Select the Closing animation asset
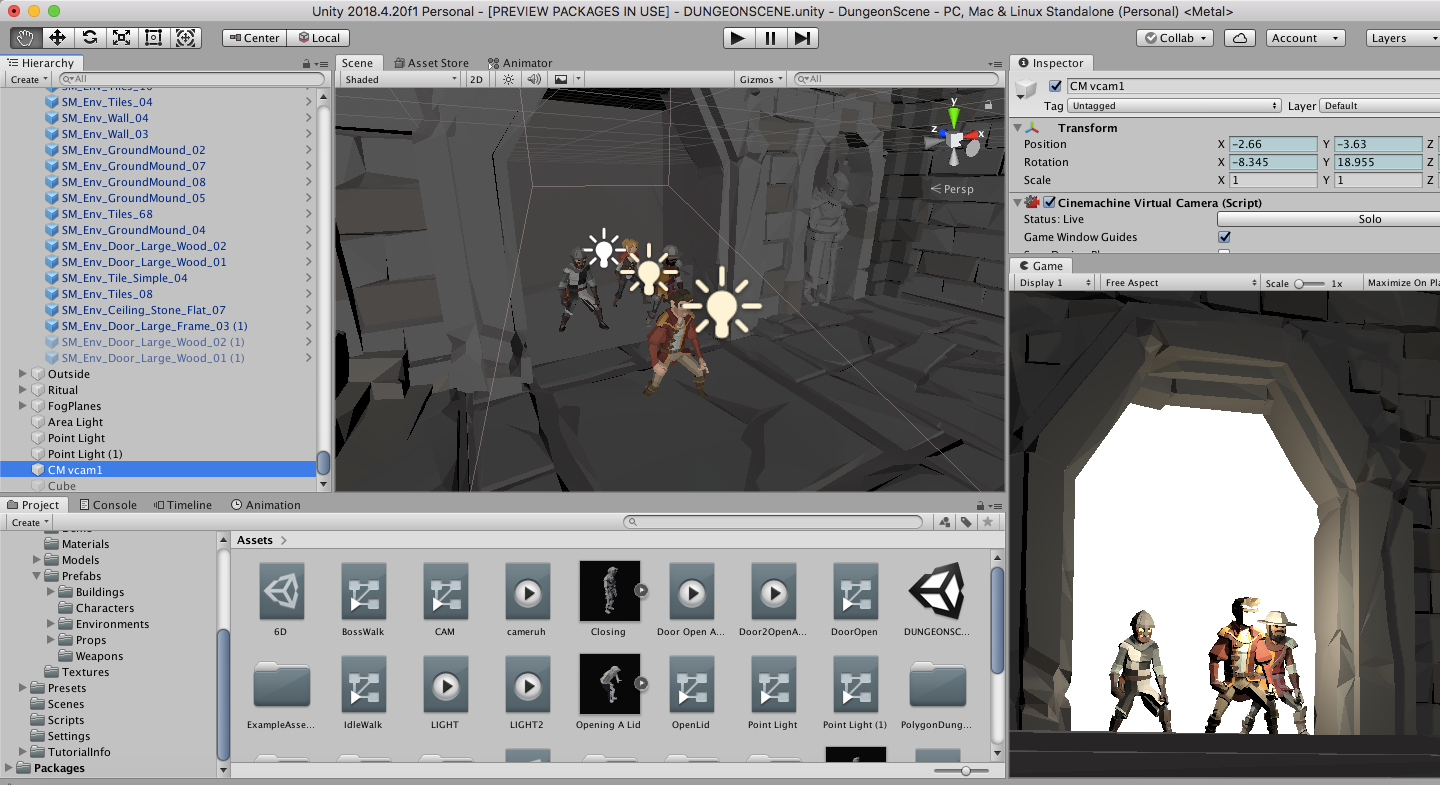 click(609, 599)
